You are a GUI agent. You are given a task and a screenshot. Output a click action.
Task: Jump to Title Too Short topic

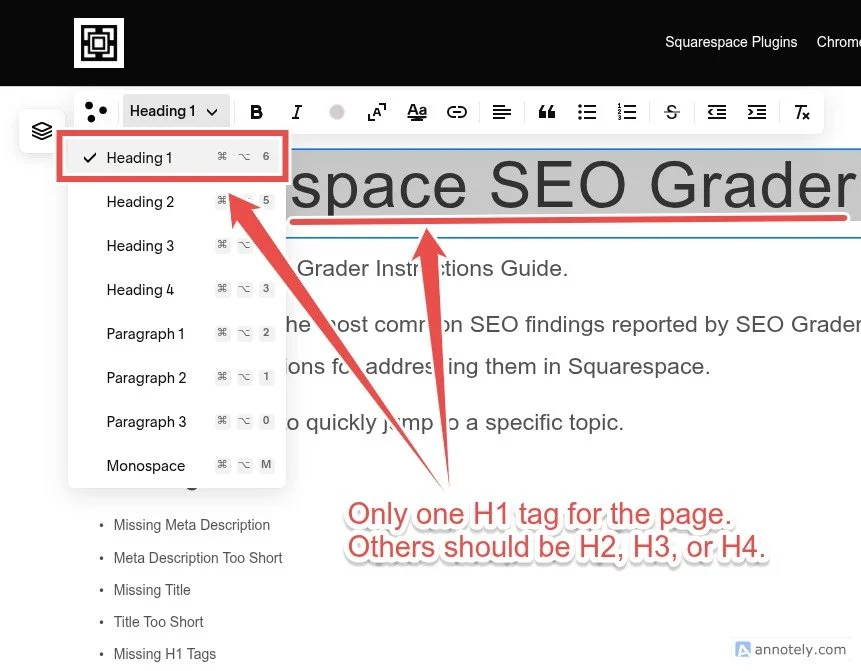tap(158, 622)
